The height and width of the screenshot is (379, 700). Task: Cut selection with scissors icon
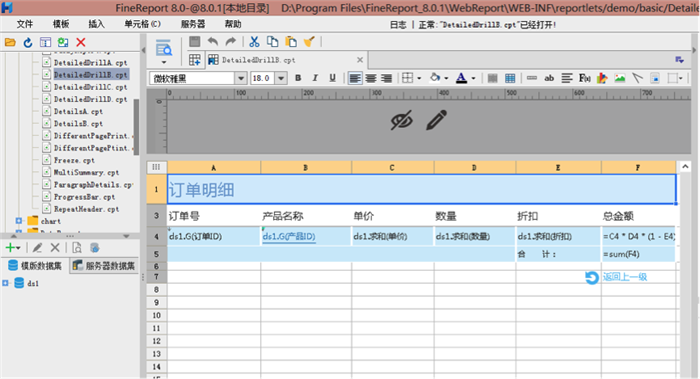pos(254,42)
